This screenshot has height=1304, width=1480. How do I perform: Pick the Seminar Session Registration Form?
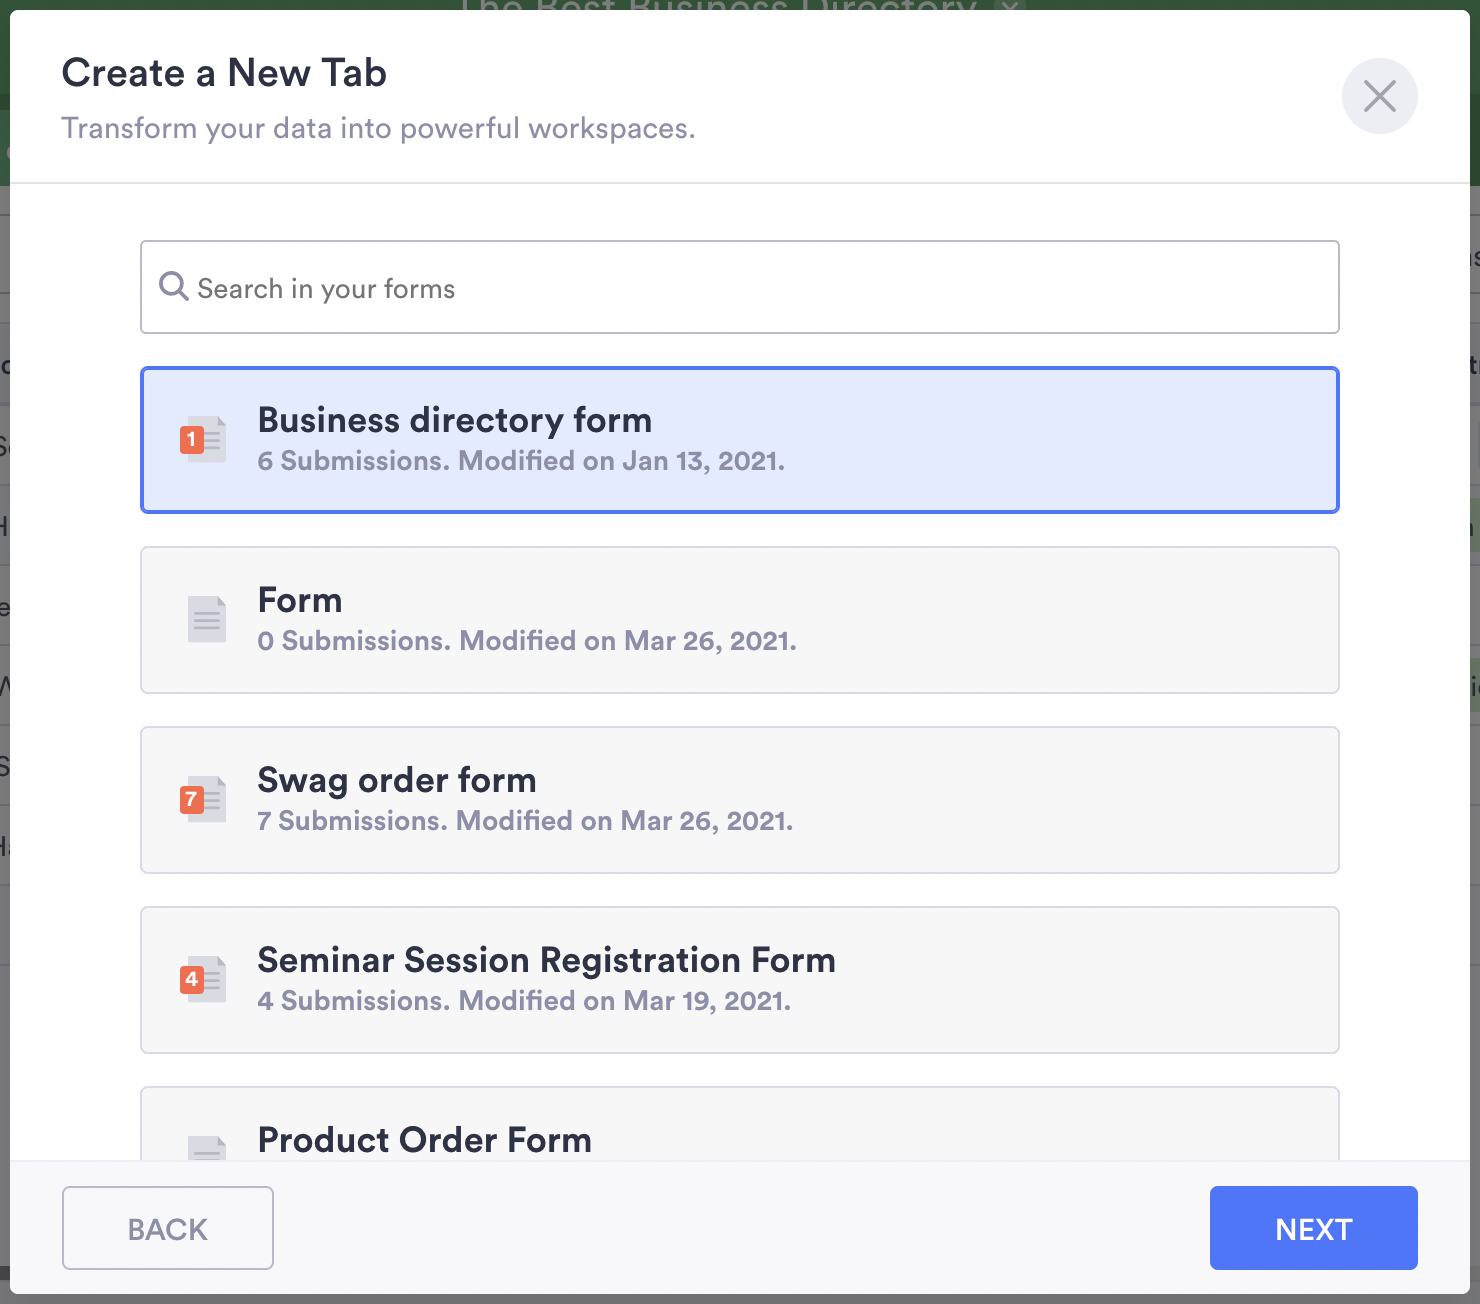pos(740,980)
